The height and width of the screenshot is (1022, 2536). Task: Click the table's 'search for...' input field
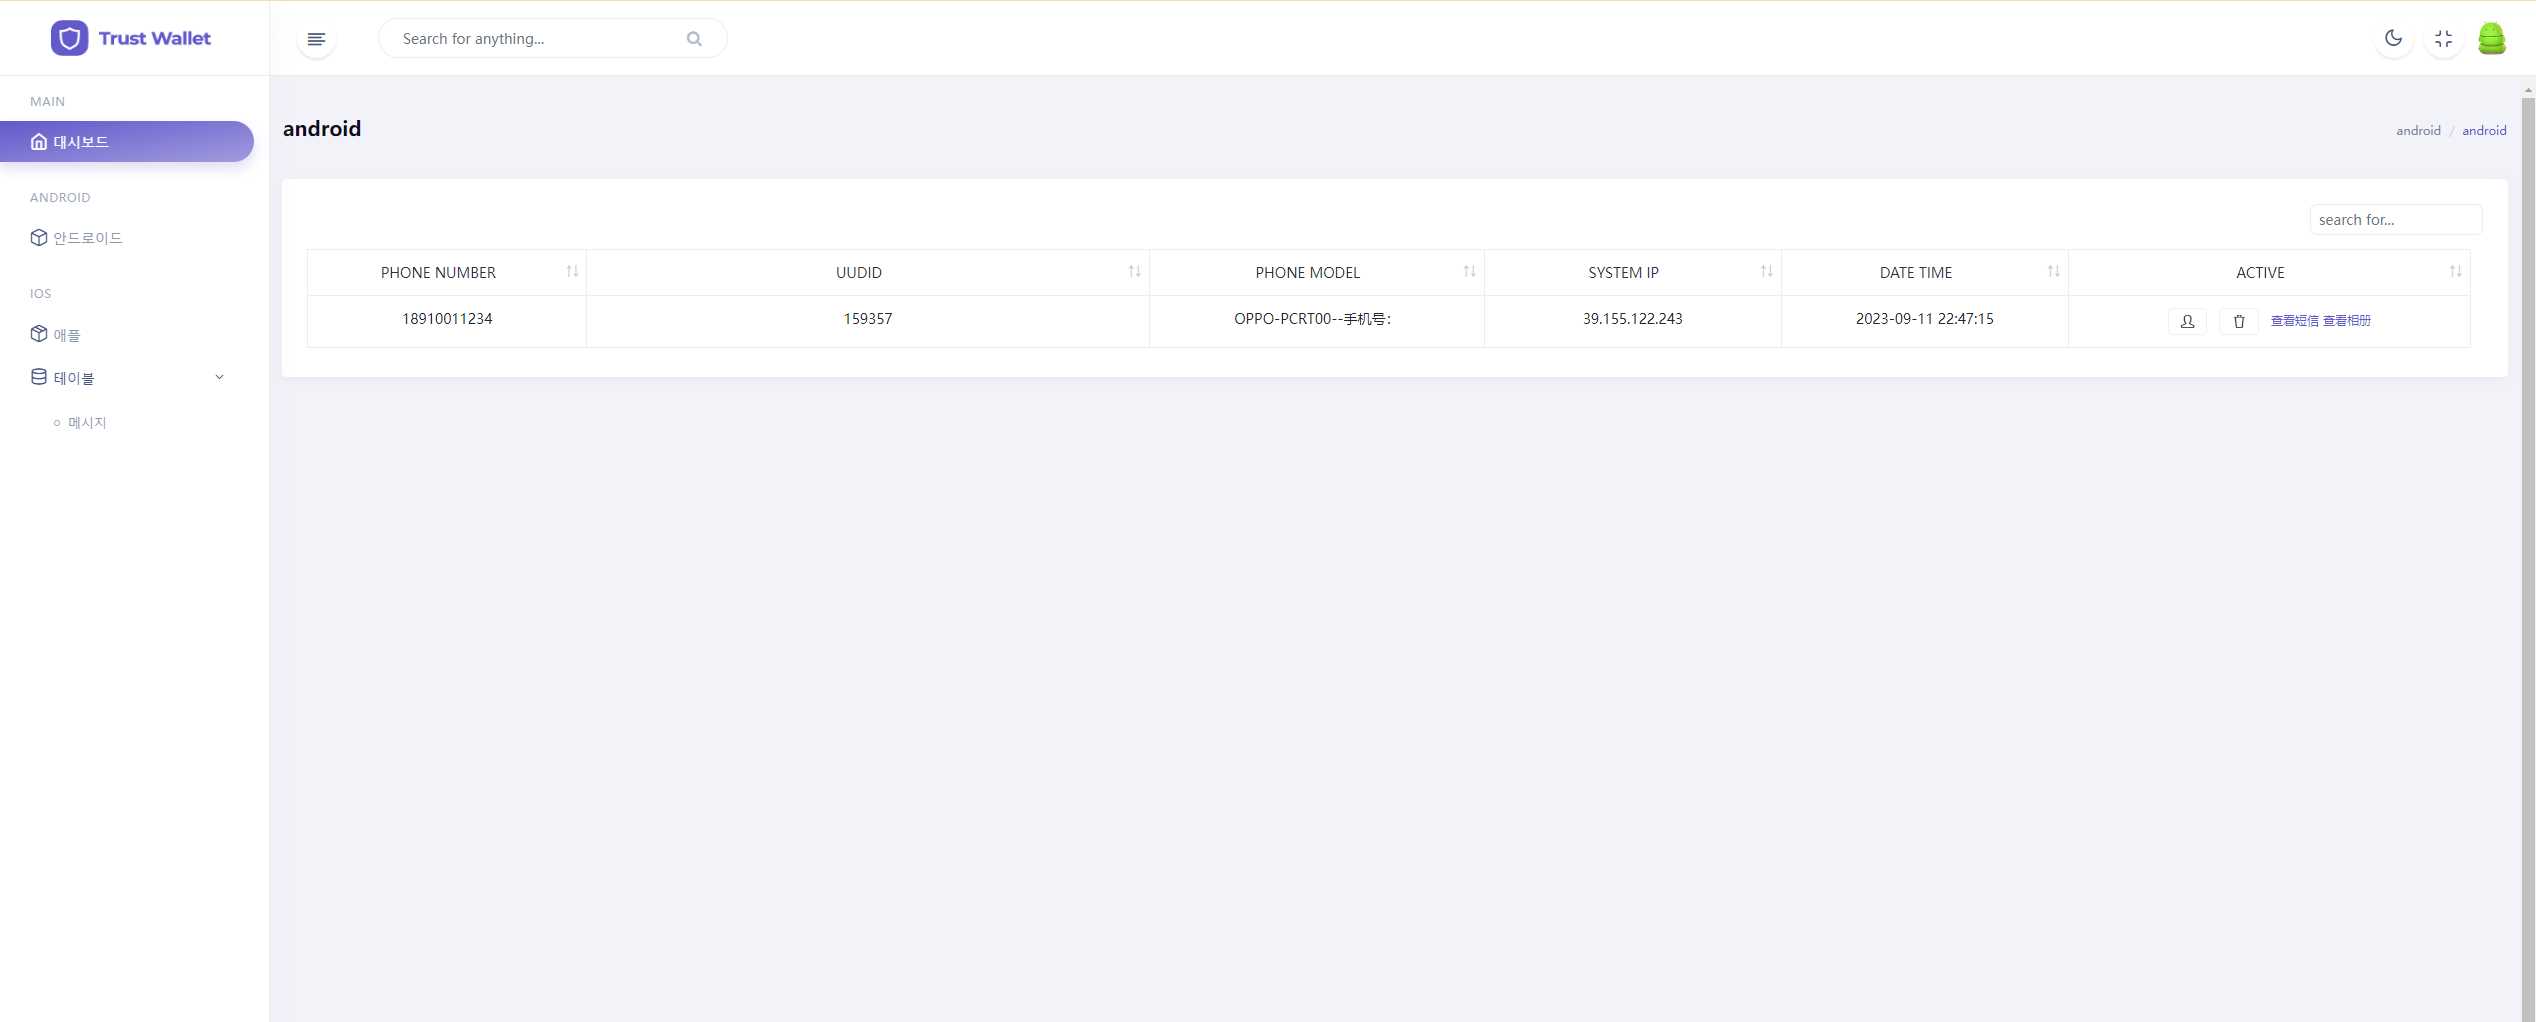click(x=2394, y=219)
